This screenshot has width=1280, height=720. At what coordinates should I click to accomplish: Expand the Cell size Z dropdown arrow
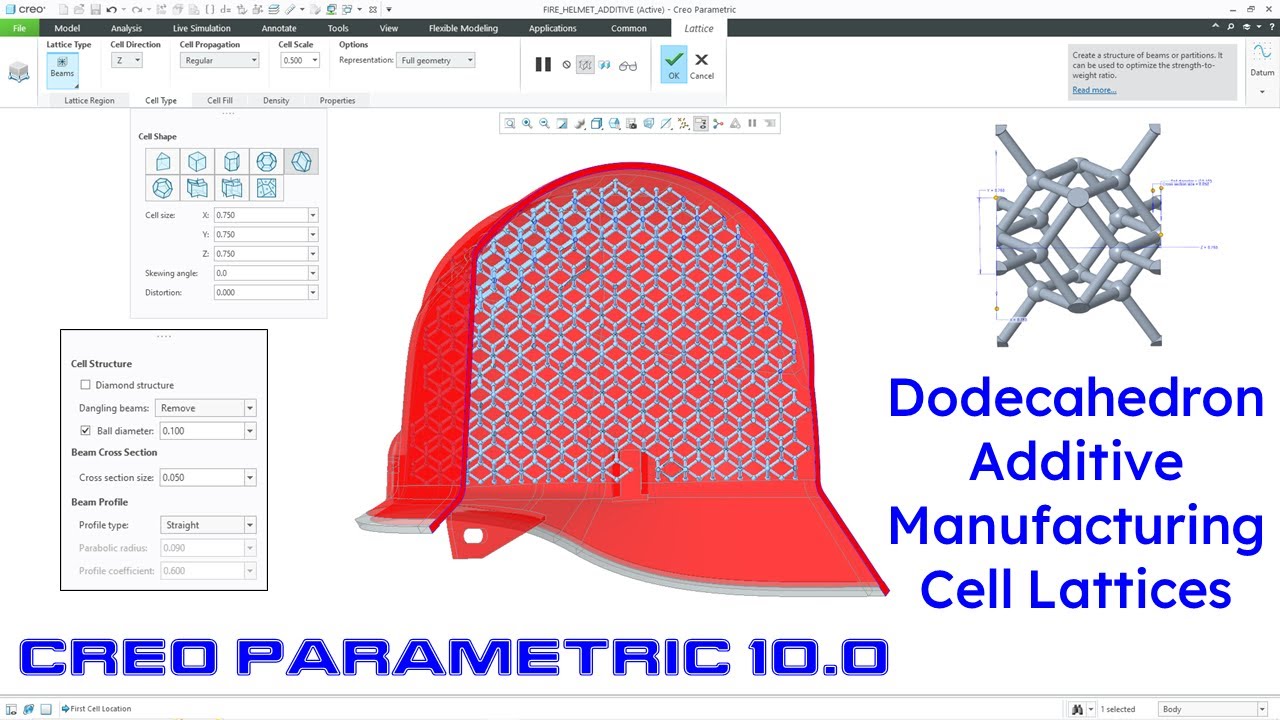point(313,254)
